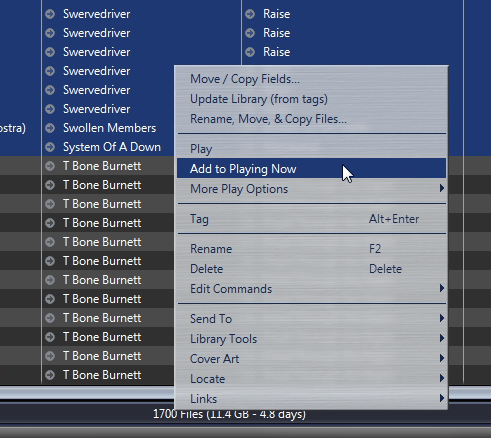Screen dimensions: 491x438
Task: Choose Add to Playing Now
Action: point(311,168)
